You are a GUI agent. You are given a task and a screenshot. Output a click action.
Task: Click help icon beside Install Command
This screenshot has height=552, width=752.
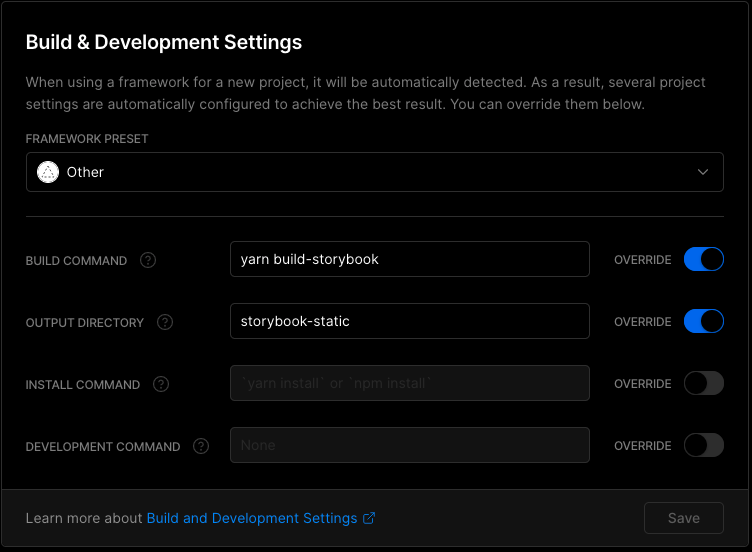[161, 384]
